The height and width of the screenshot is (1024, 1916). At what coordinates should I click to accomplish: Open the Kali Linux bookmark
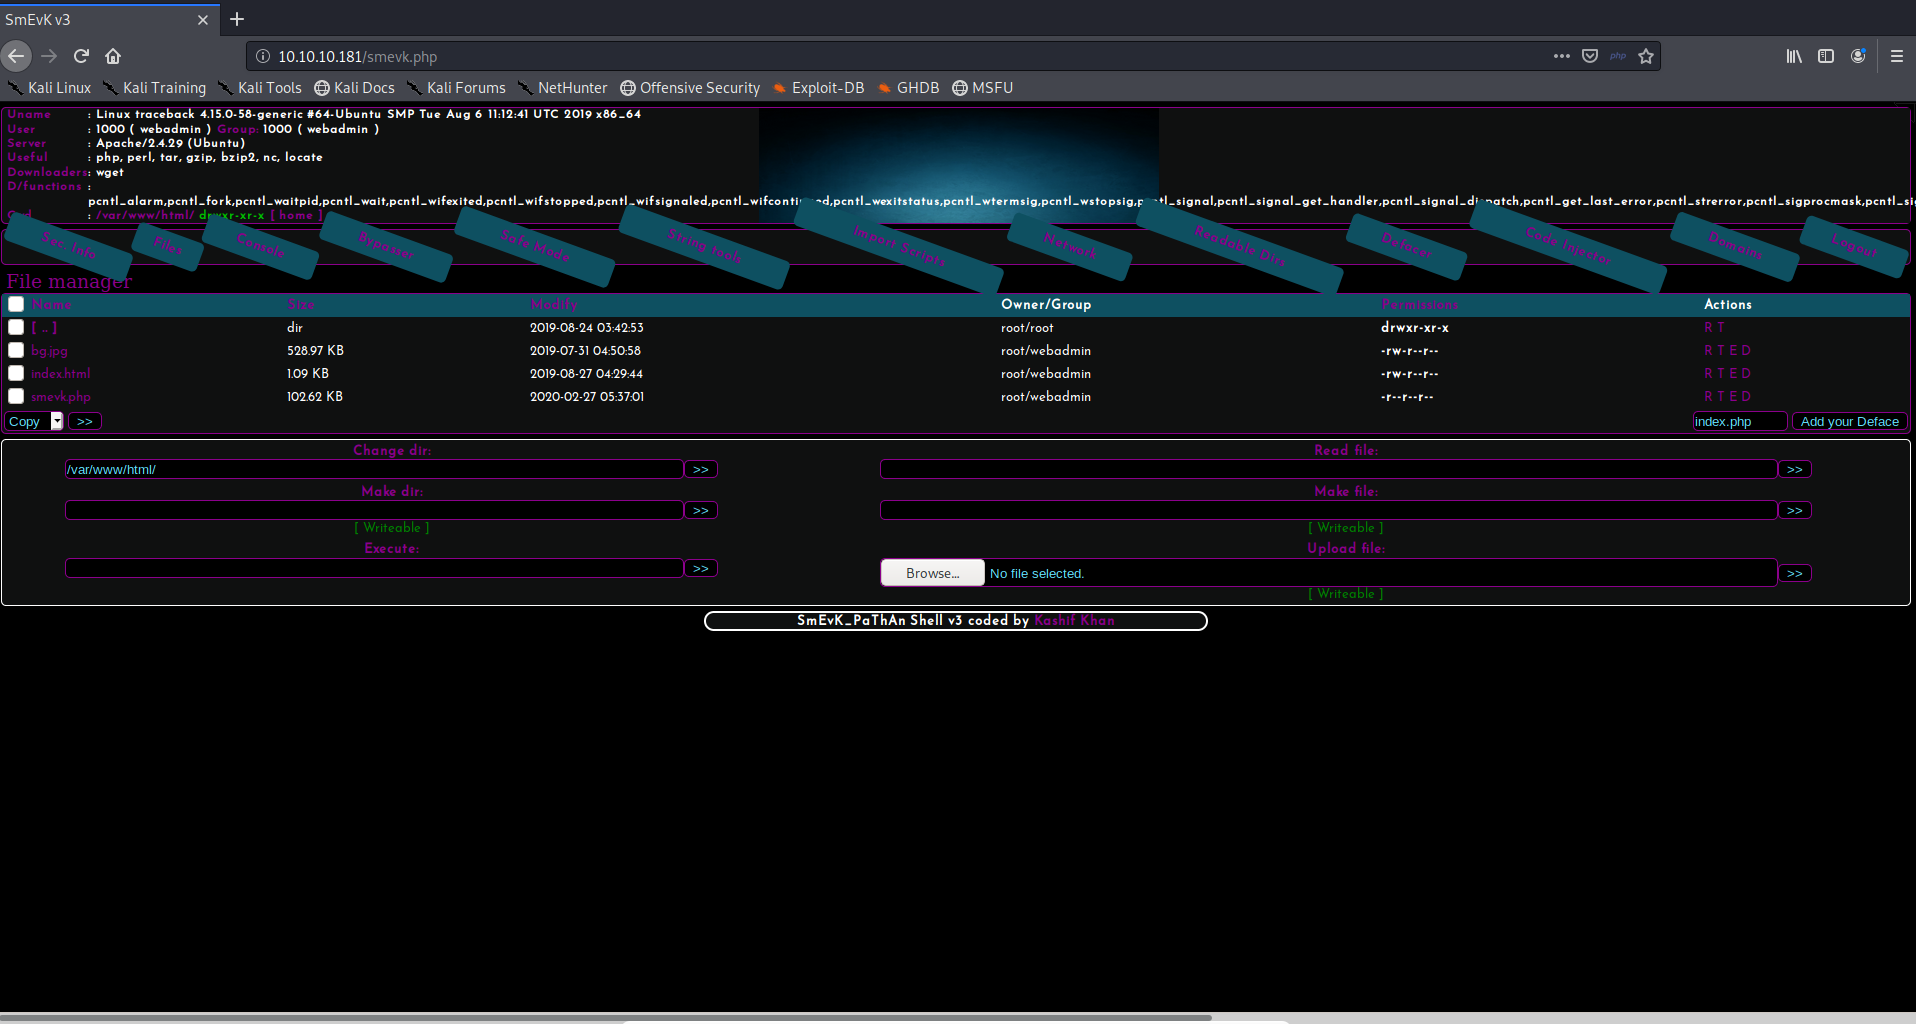(50, 88)
